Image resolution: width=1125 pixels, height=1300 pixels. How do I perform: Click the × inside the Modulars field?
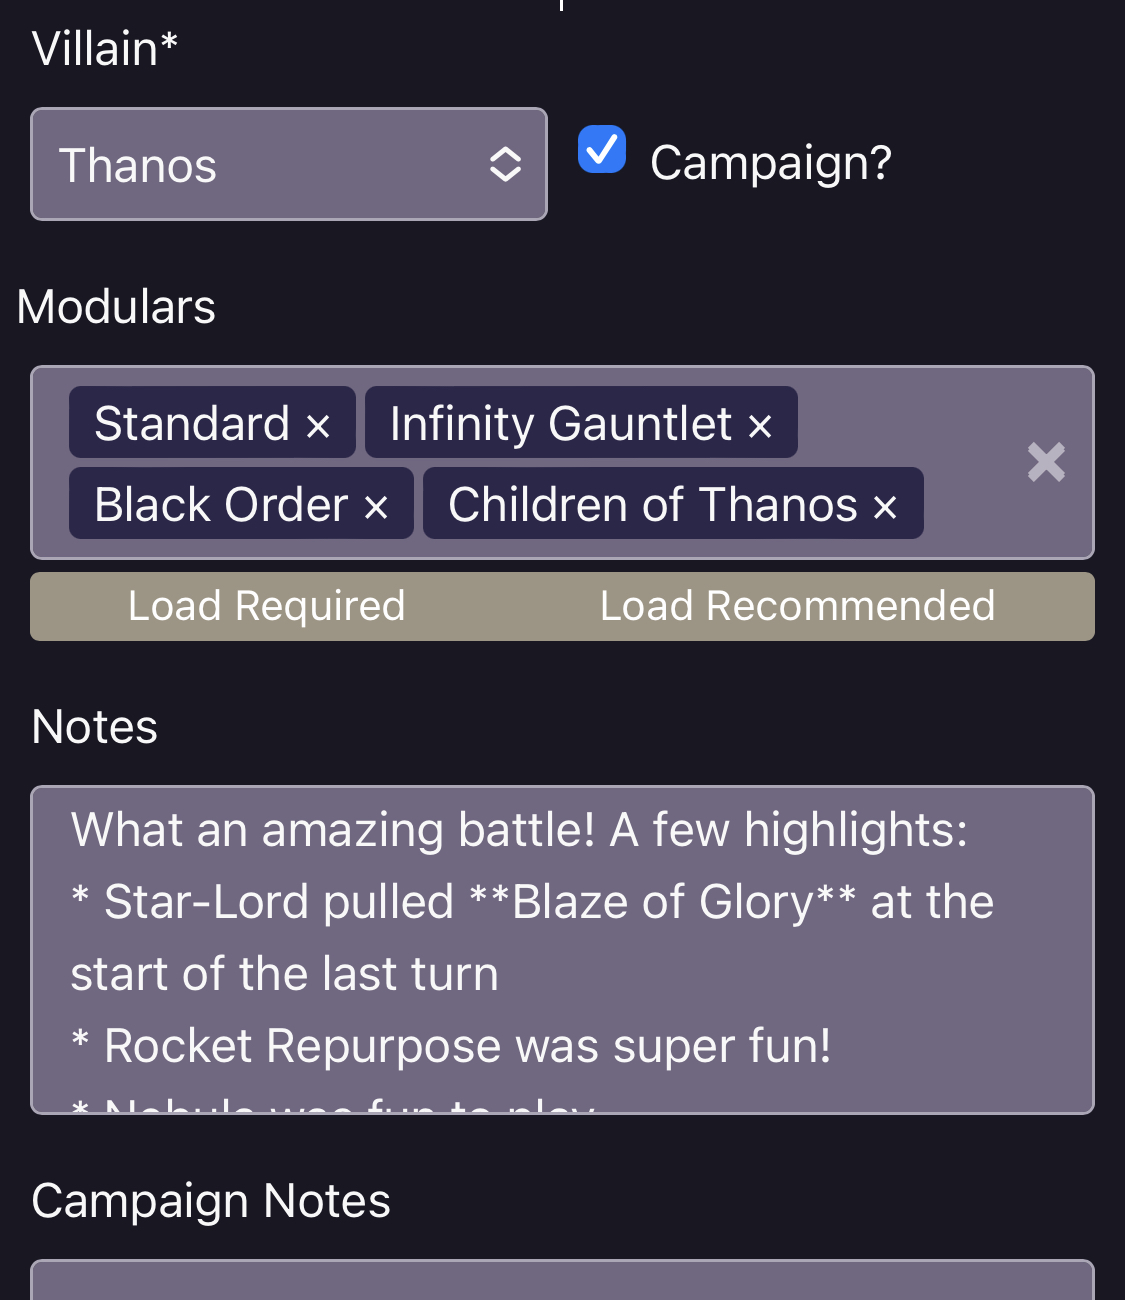click(1046, 462)
